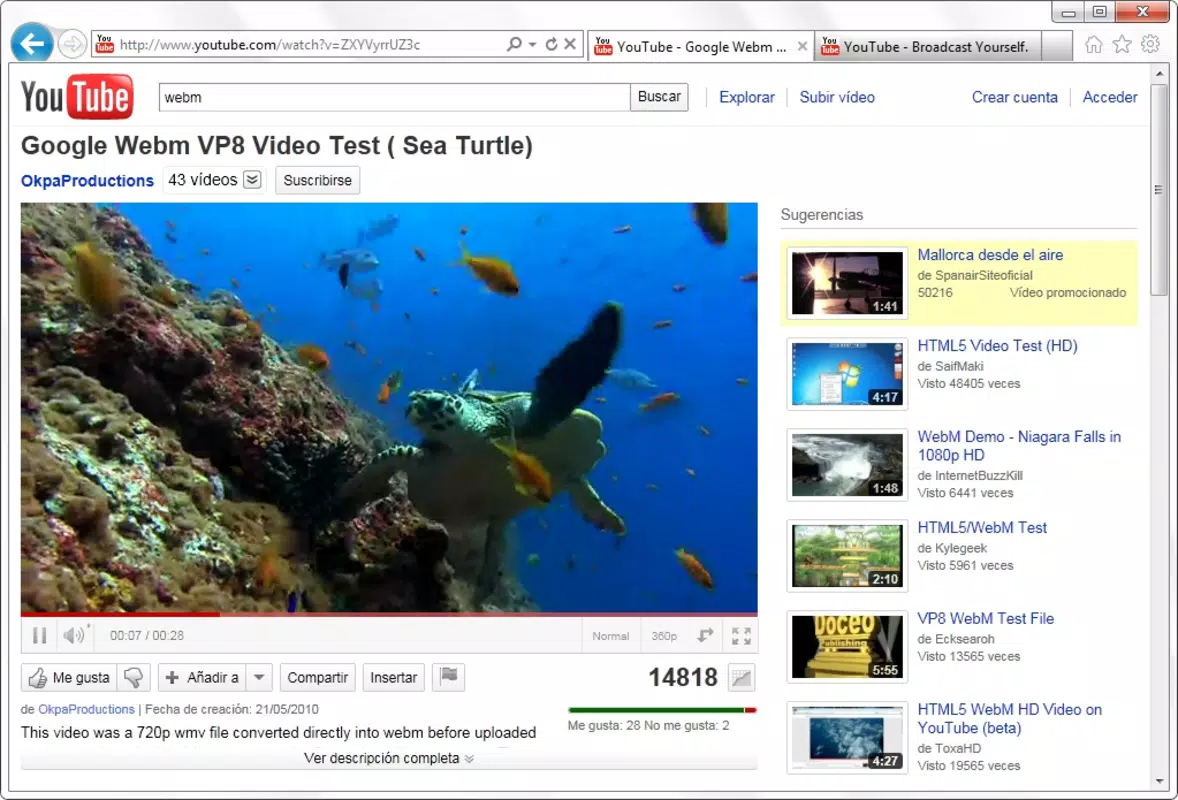Click Crear cuenta
The image size is (1178, 800).
tap(1014, 97)
